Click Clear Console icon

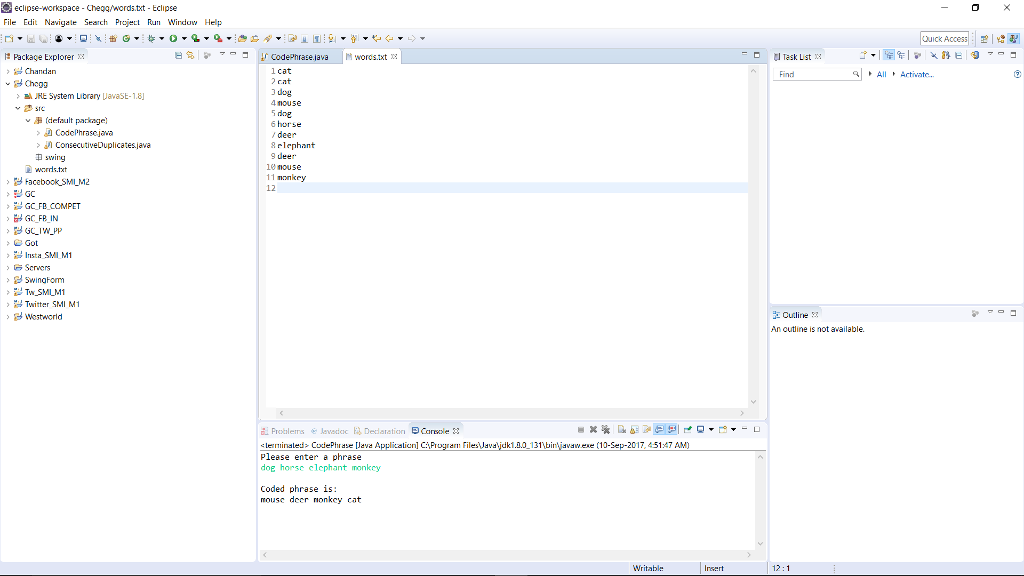click(622, 430)
